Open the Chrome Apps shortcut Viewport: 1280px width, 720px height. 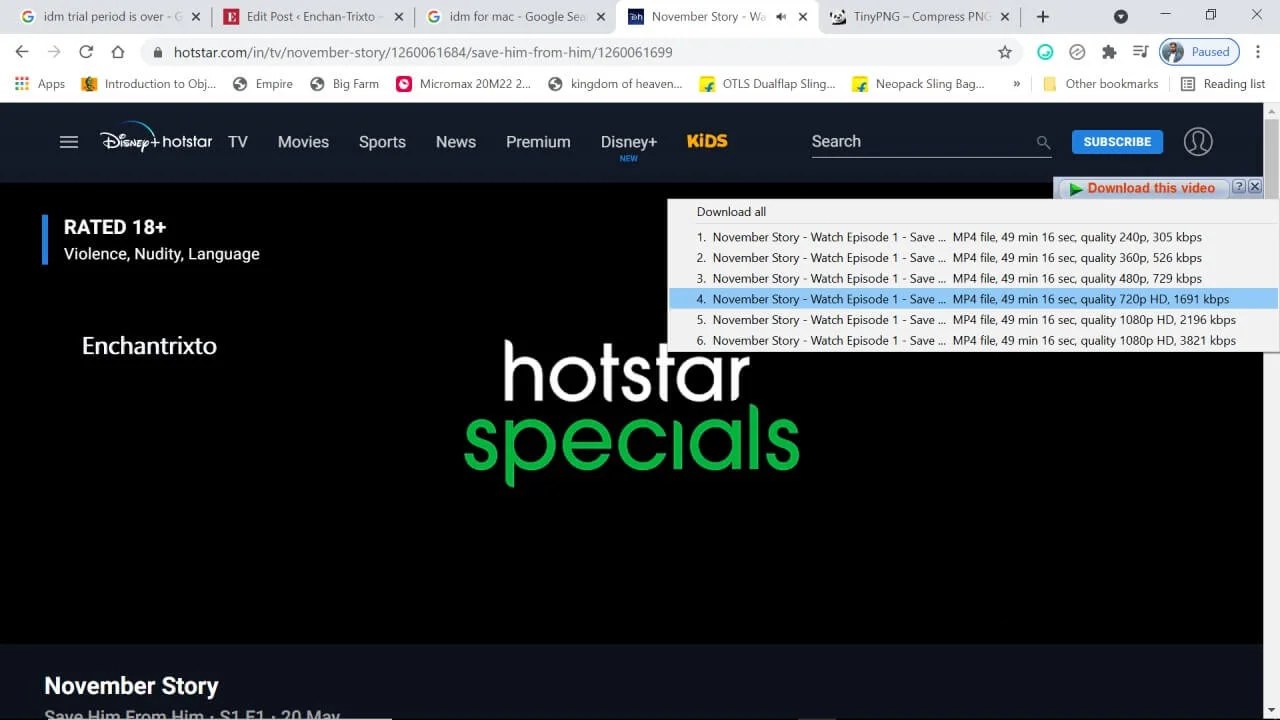(x=40, y=84)
